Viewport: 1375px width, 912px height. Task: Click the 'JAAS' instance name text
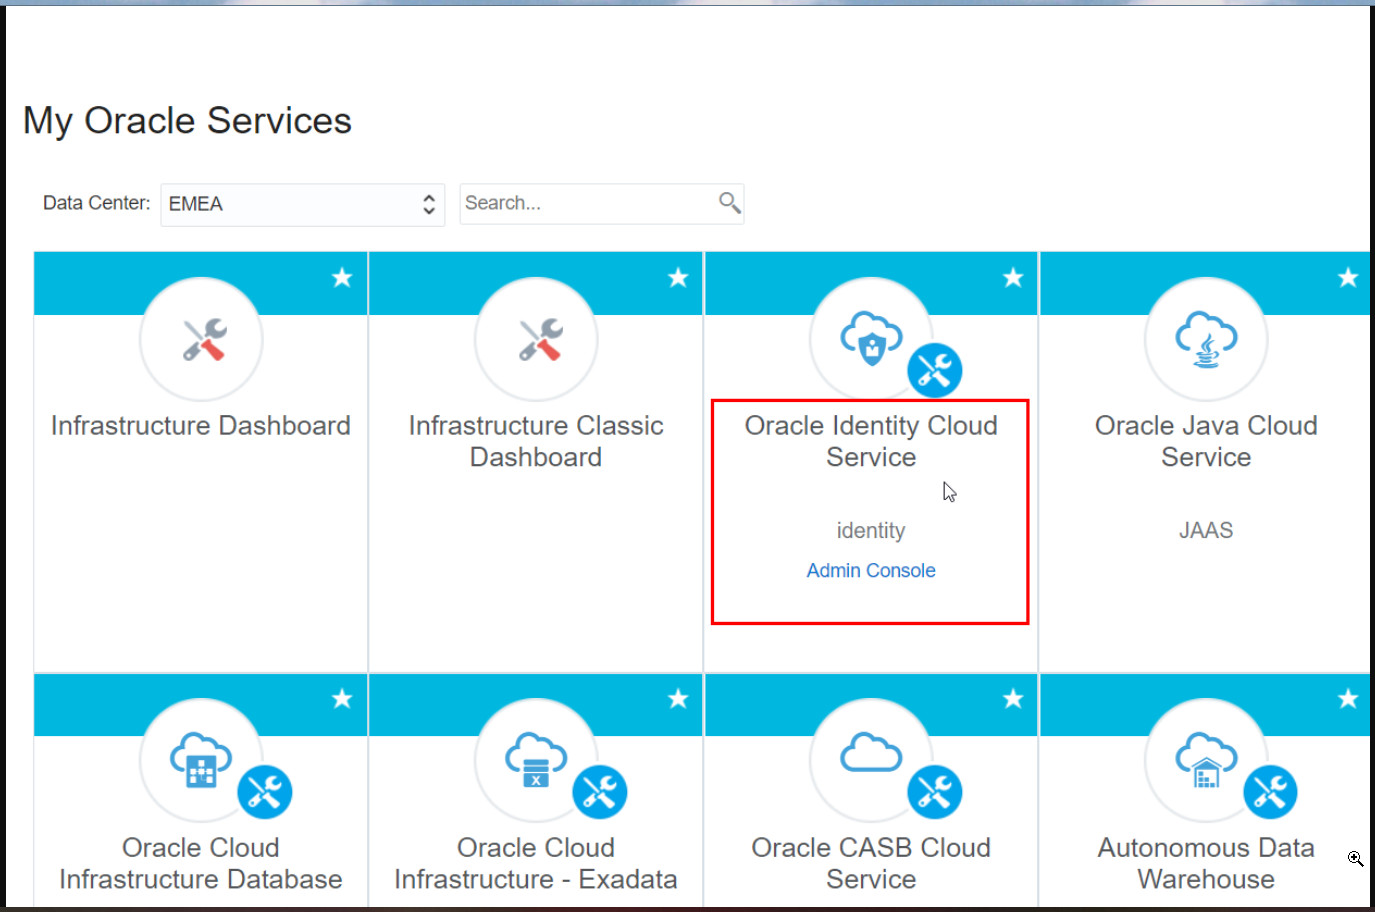pyautogui.click(x=1206, y=531)
